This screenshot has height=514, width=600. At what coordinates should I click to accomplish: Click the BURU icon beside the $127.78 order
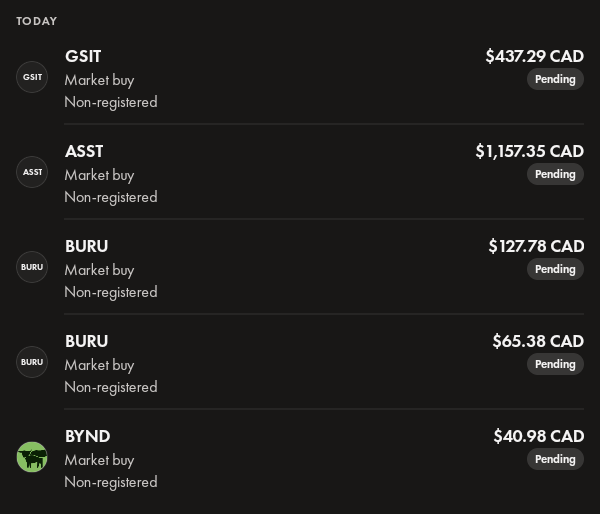(32, 267)
